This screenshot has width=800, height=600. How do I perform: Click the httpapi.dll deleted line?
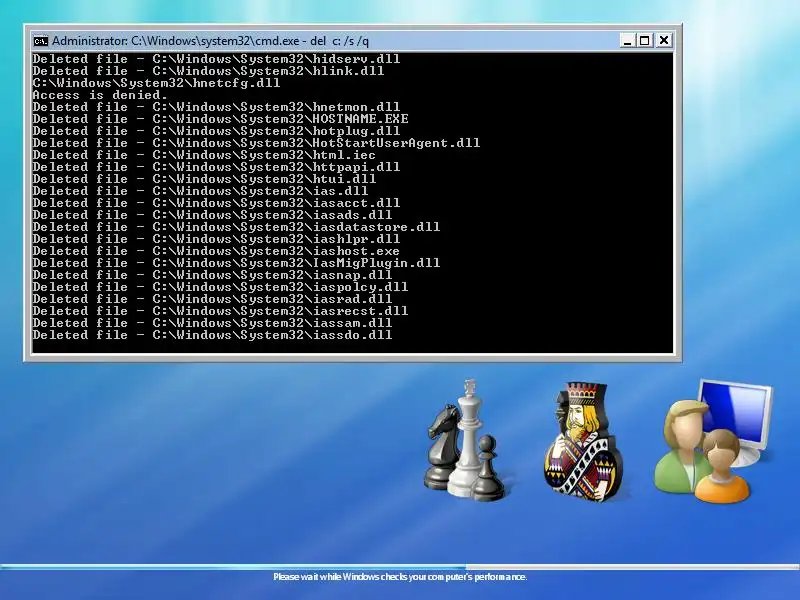click(x=216, y=167)
